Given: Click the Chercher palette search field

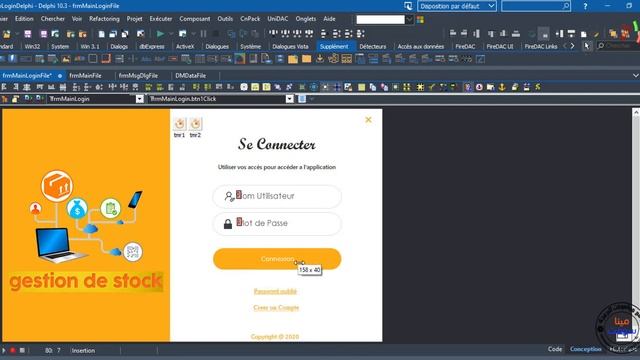Looking at the screenshot, I should (x=618, y=46).
